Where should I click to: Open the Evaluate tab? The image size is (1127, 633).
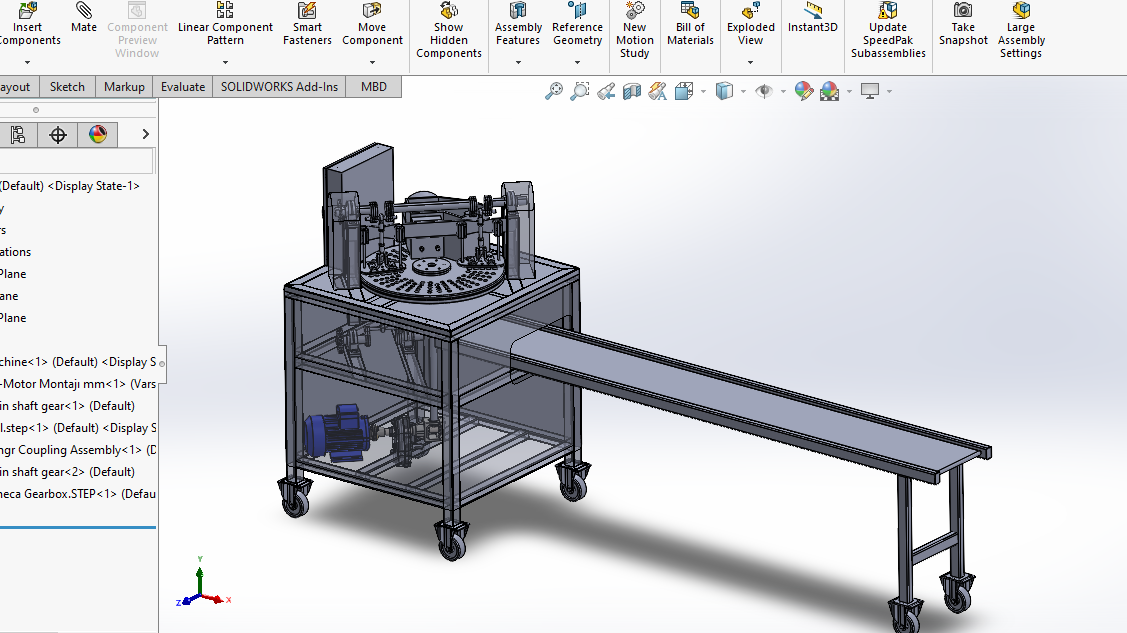tap(183, 86)
